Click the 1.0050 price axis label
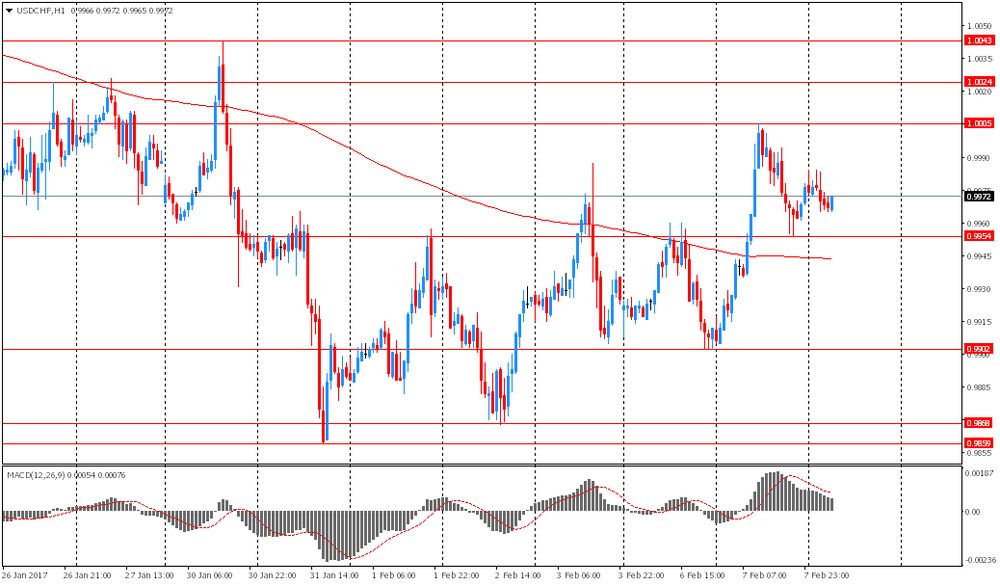The width and height of the screenshot is (1000, 586). pos(979,26)
